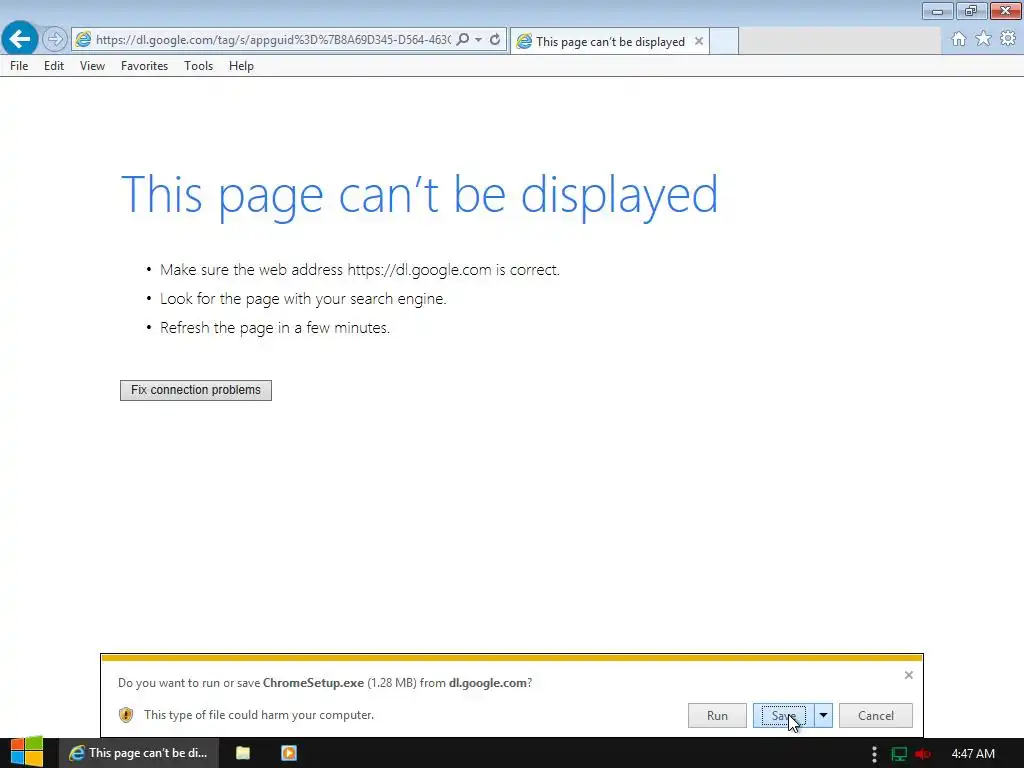1024x768 pixels.
Task: Click the 4:47 AM system clock
Action: 973,754
